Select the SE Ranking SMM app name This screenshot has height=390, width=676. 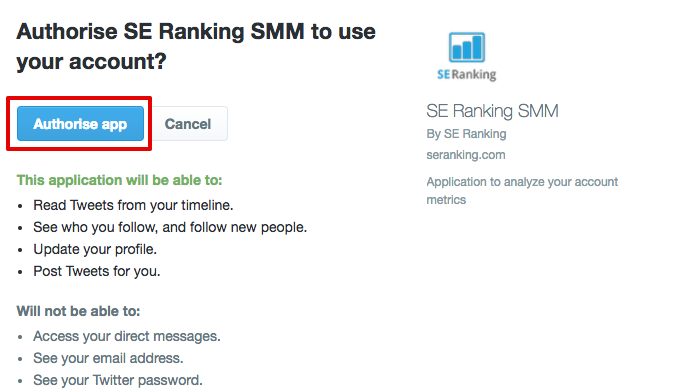pos(492,111)
